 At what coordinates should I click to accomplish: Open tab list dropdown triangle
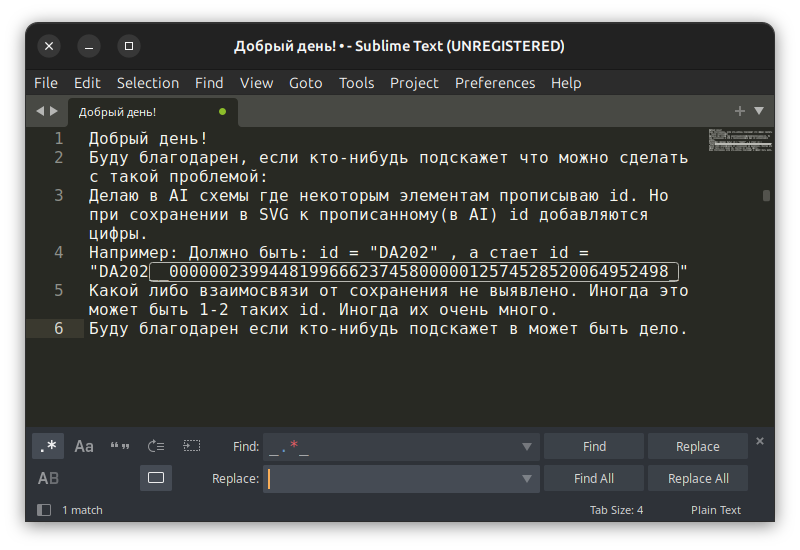[x=759, y=111]
